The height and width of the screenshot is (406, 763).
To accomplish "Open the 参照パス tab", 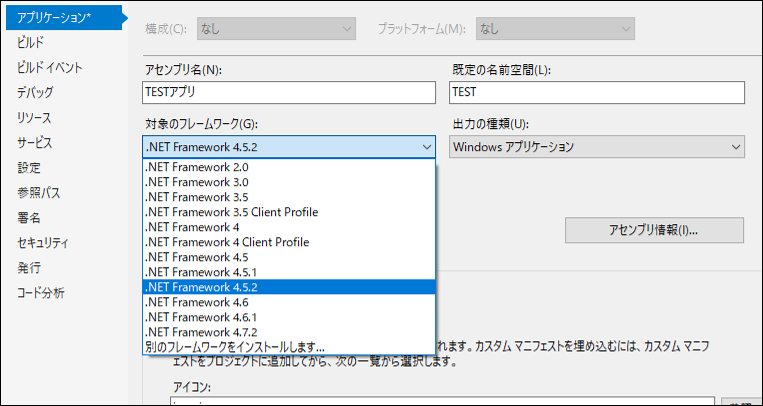I will click(x=39, y=193).
